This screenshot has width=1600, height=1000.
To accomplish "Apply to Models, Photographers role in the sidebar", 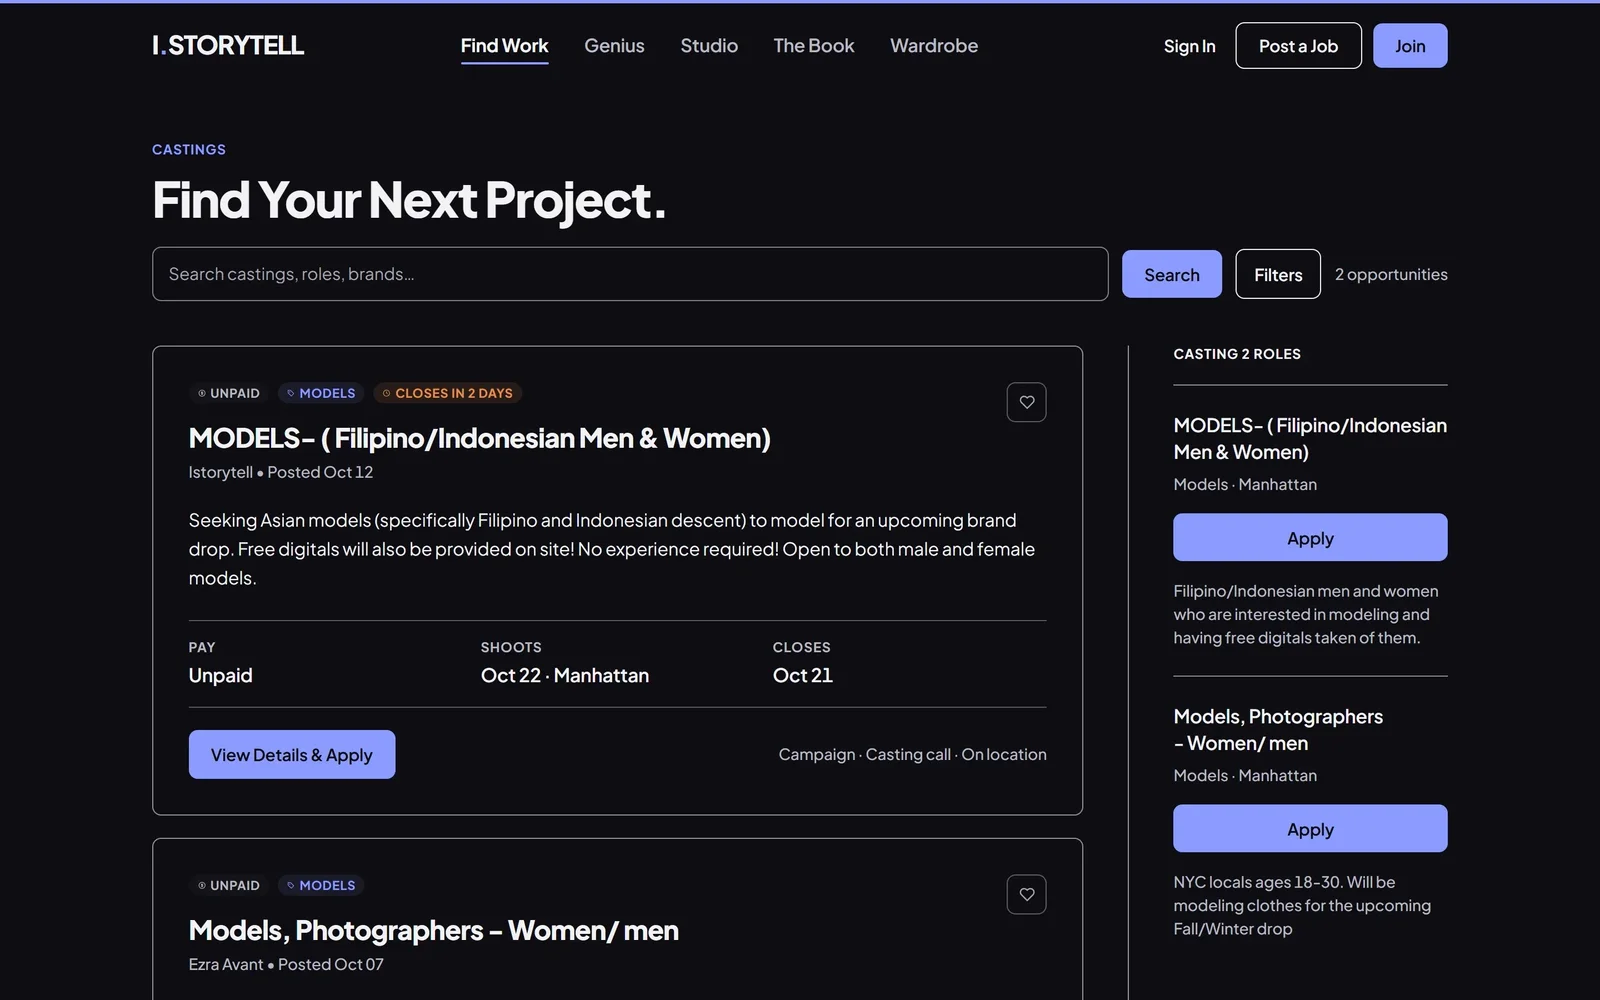I will click(x=1310, y=828).
